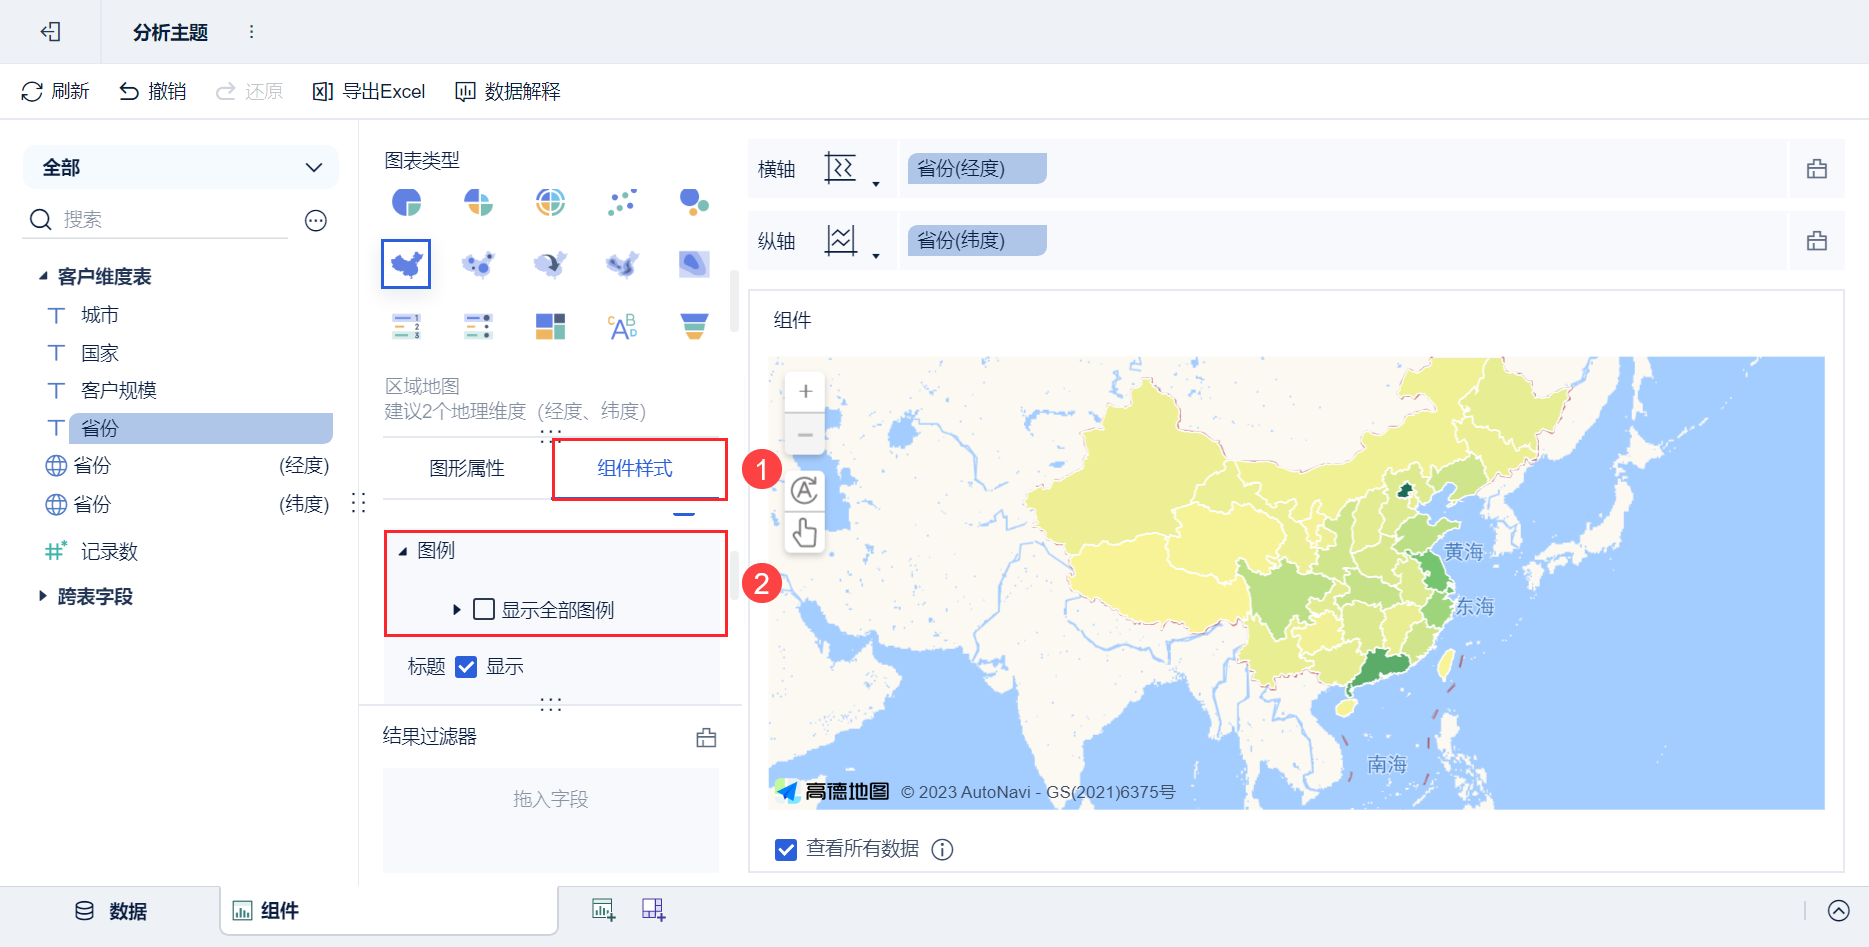This screenshot has width=1869, height=947.
Task: Select the treemap chart type icon
Action: 550,326
